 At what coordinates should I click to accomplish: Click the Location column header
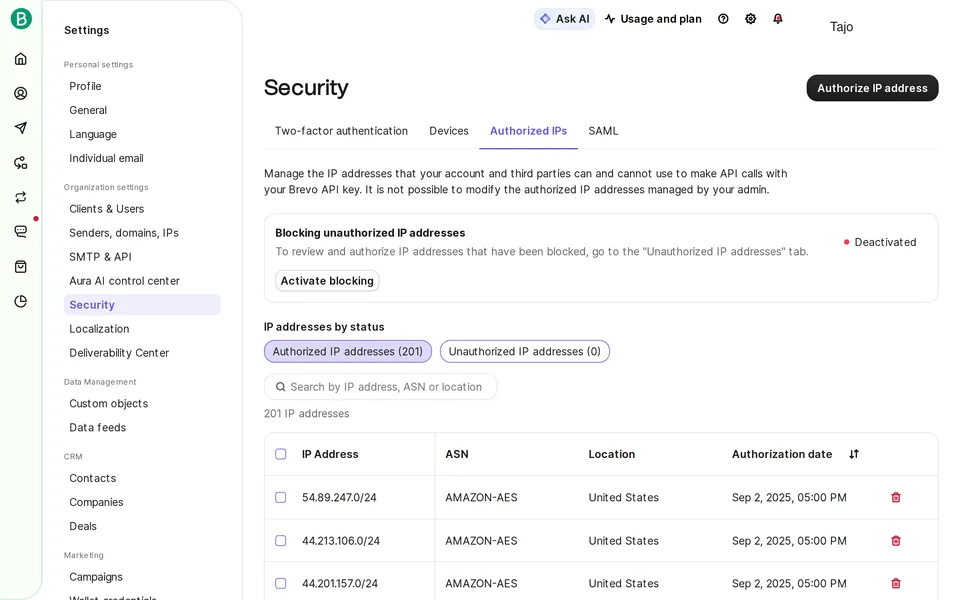pos(612,454)
